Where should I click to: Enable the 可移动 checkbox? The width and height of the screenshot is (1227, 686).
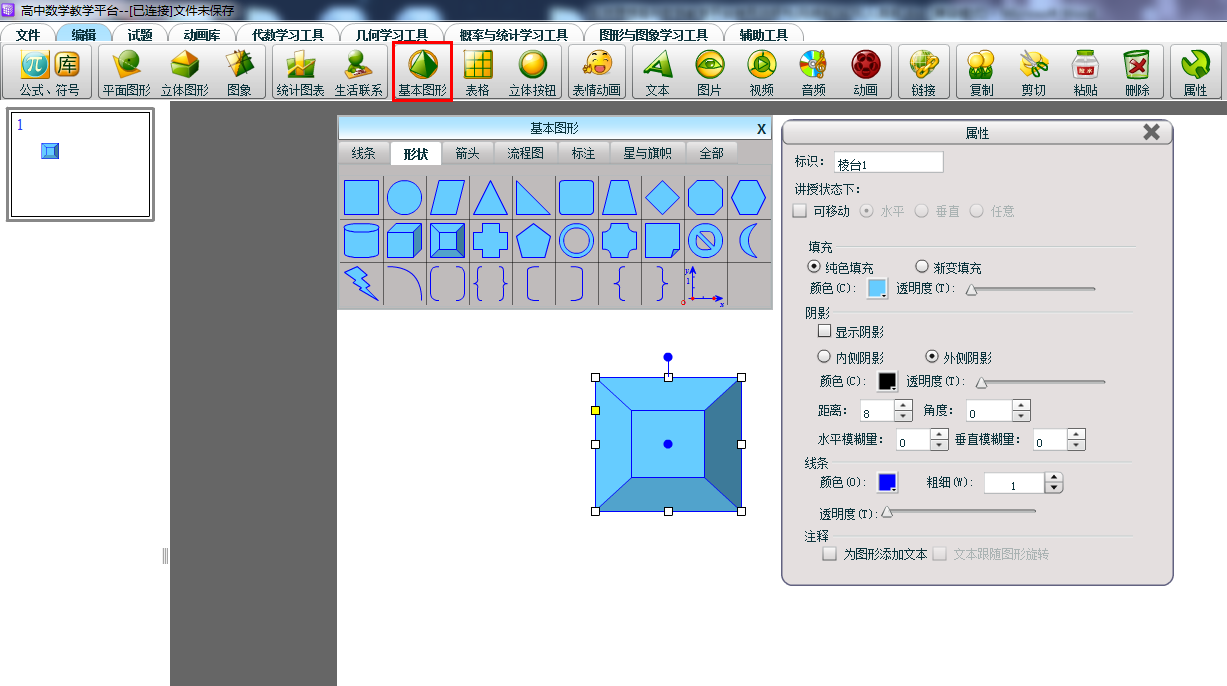tap(800, 211)
